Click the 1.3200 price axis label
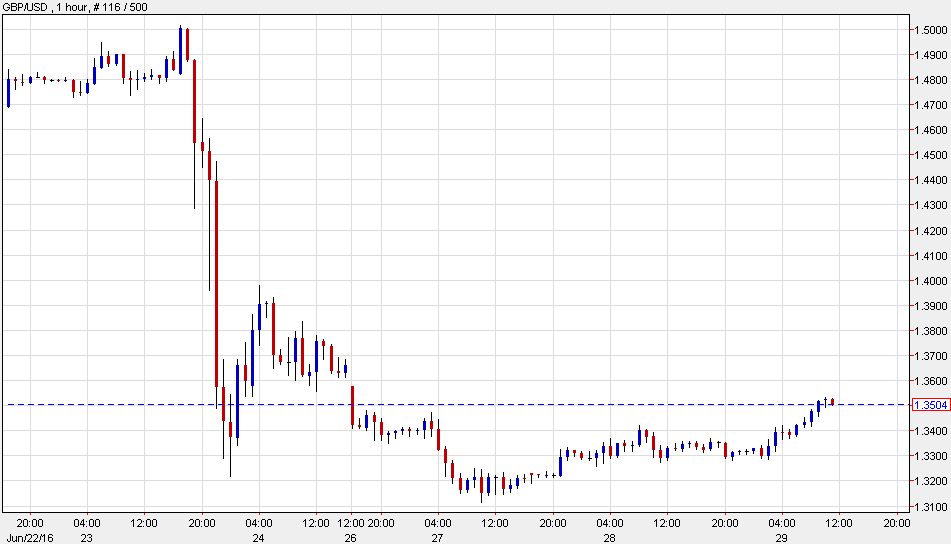This screenshot has width=951, height=544. 931,481
